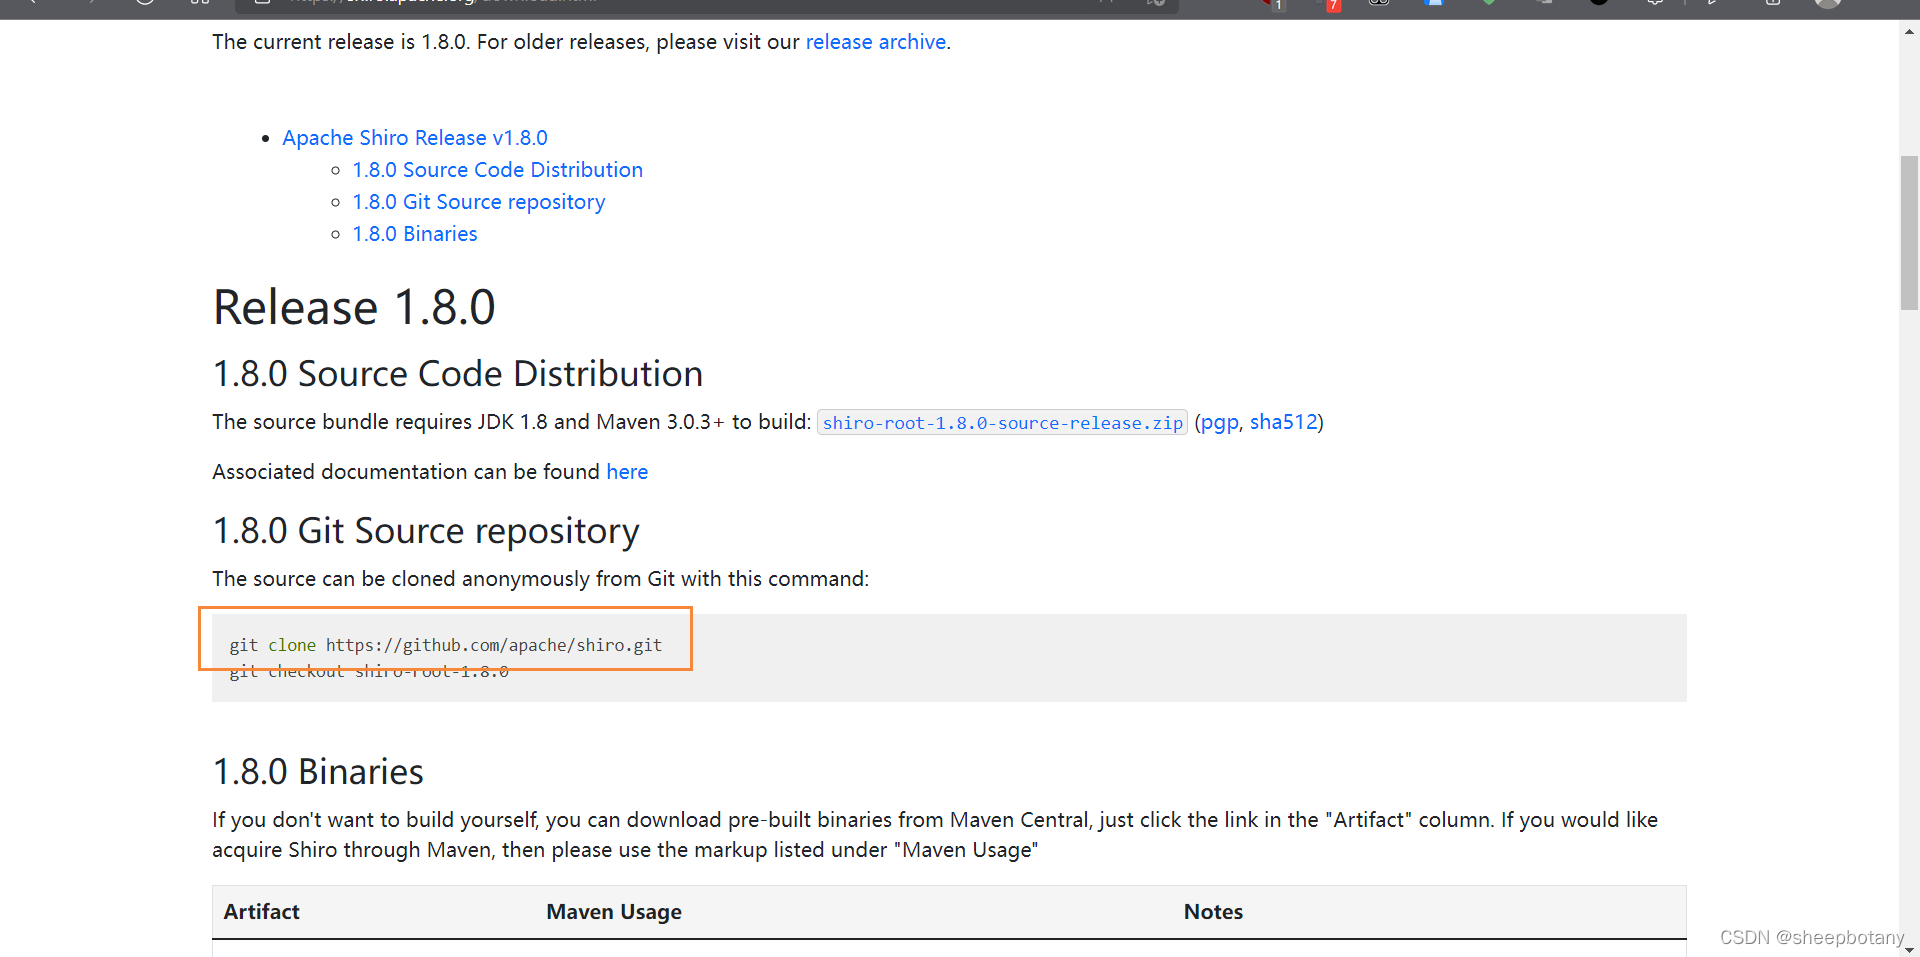Download shiro-root-1.8.0-source-release.zip
Screen dimensions: 1920x957
[x=1003, y=423]
